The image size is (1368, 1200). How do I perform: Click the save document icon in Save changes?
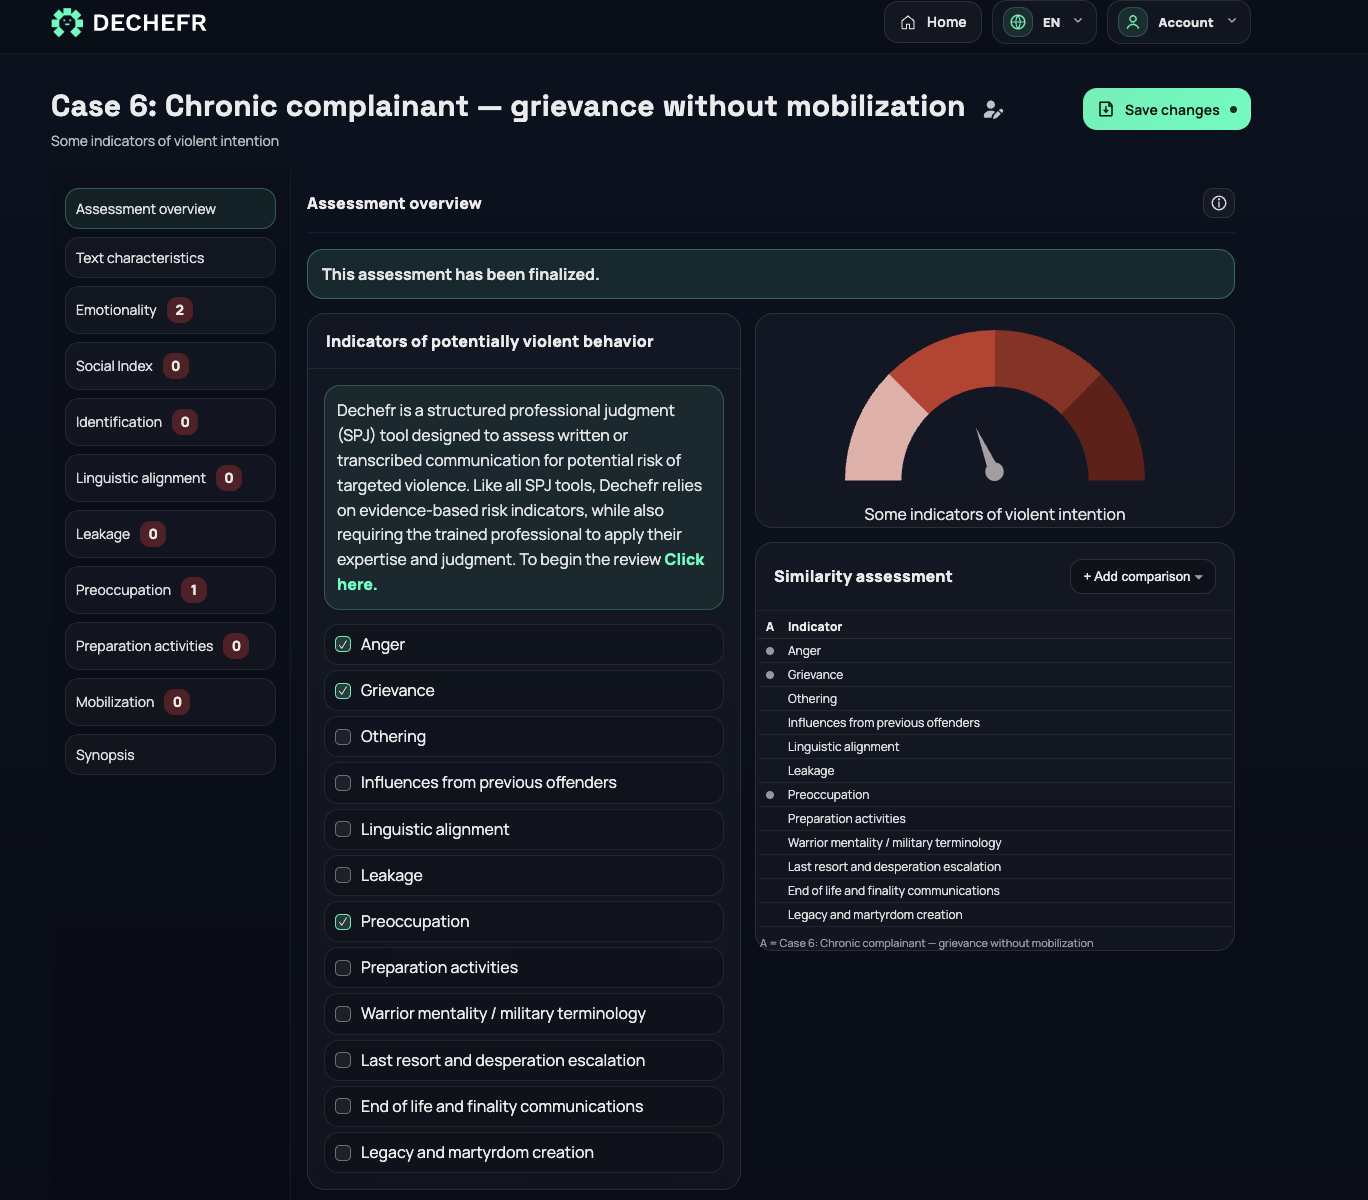(1106, 109)
